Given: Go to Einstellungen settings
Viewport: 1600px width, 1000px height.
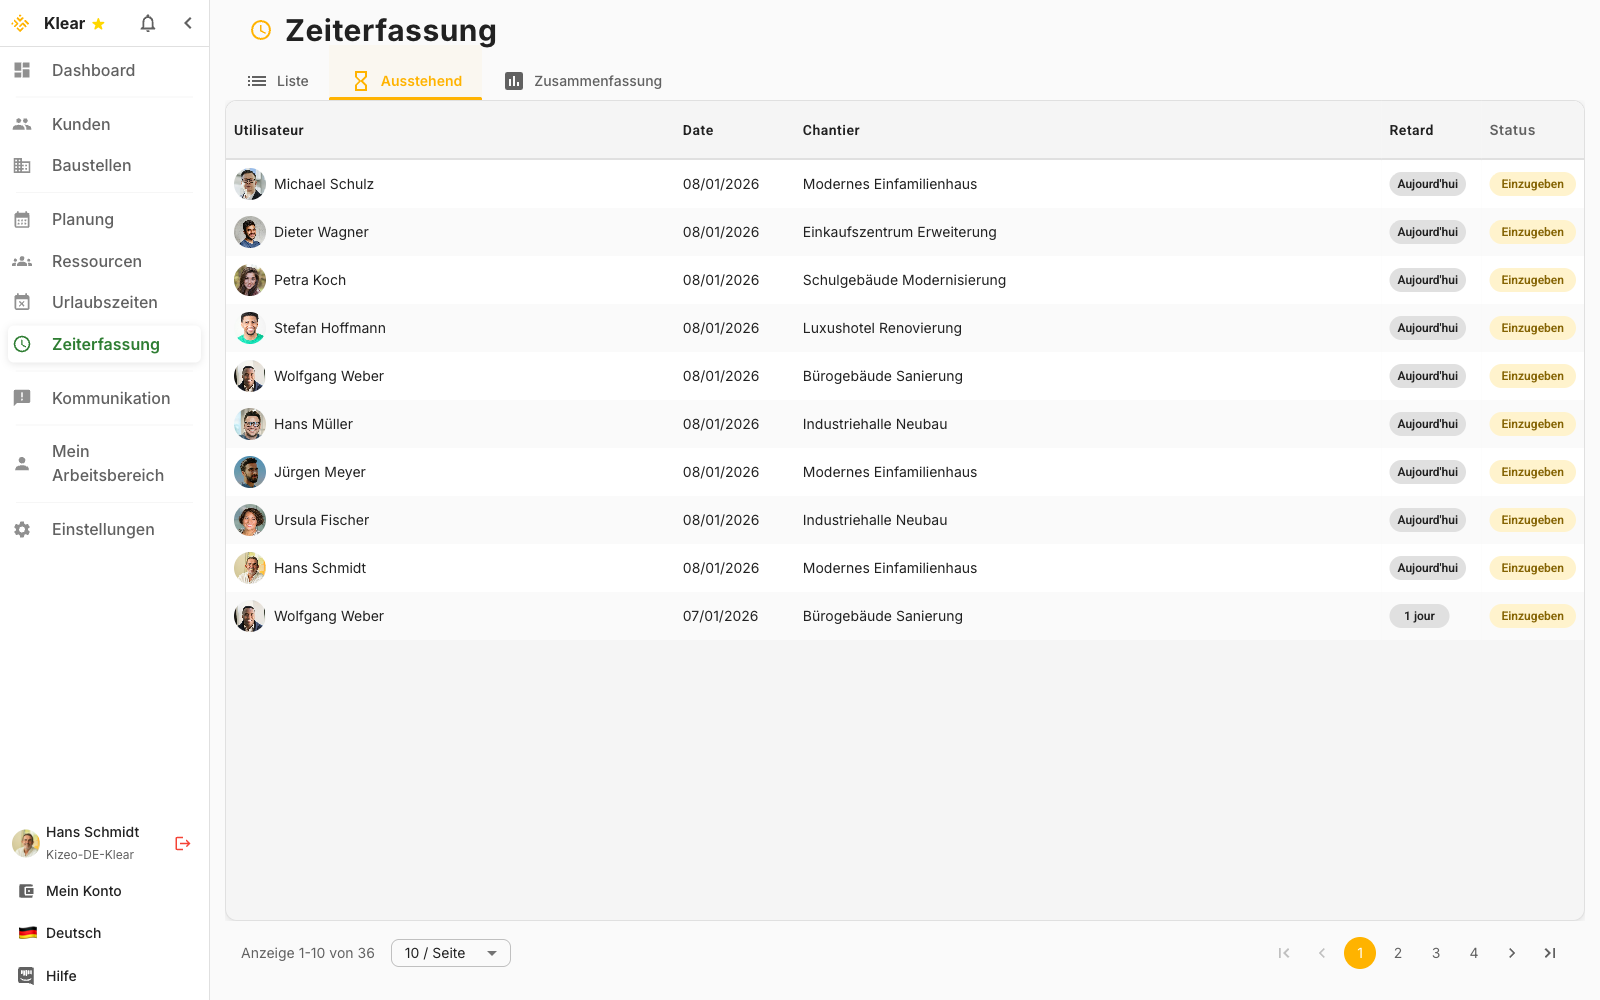Looking at the screenshot, I should click(x=103, y=529).
